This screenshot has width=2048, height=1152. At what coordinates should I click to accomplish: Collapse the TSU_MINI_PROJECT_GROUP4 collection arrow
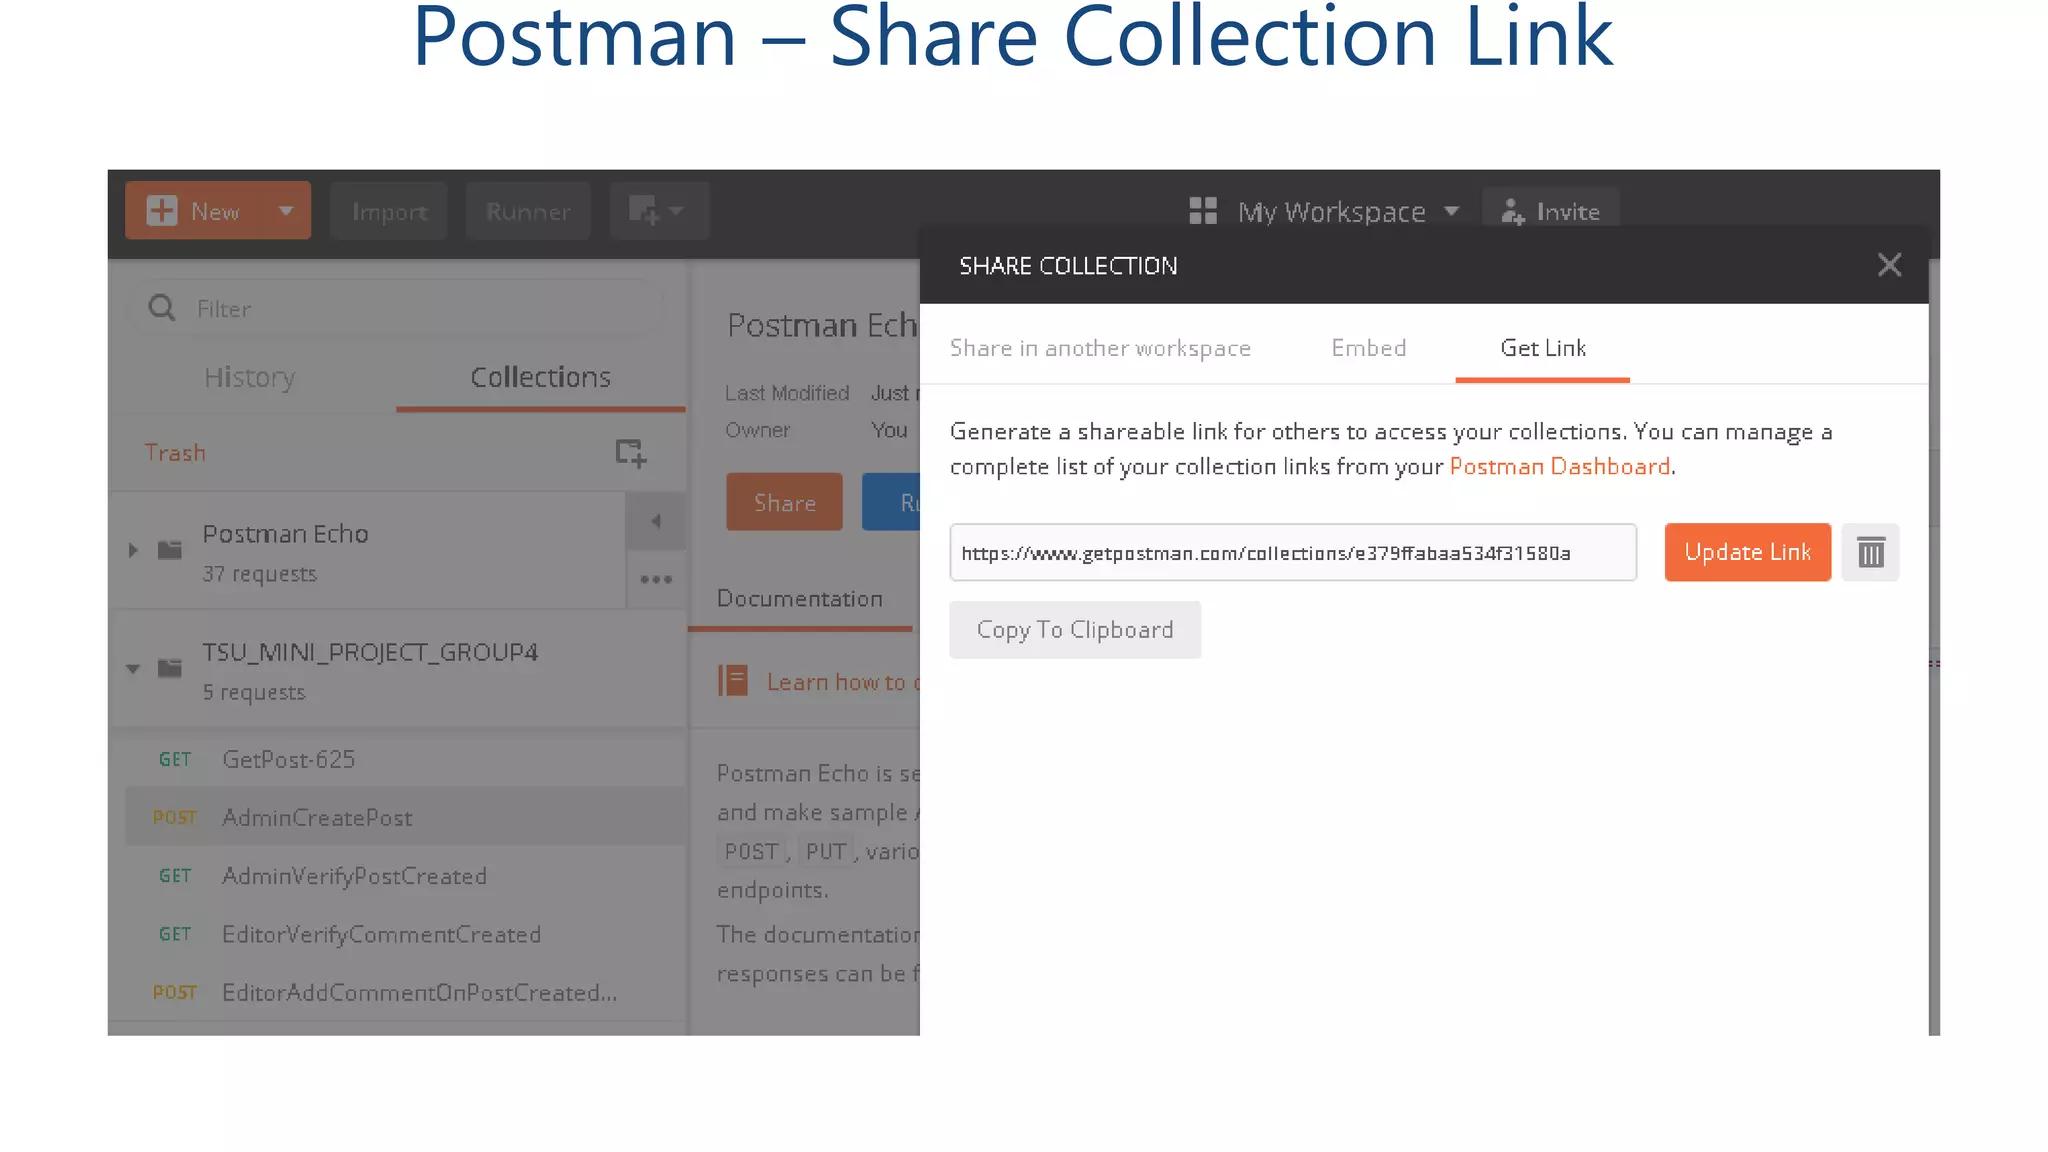[x=133, y=668]
